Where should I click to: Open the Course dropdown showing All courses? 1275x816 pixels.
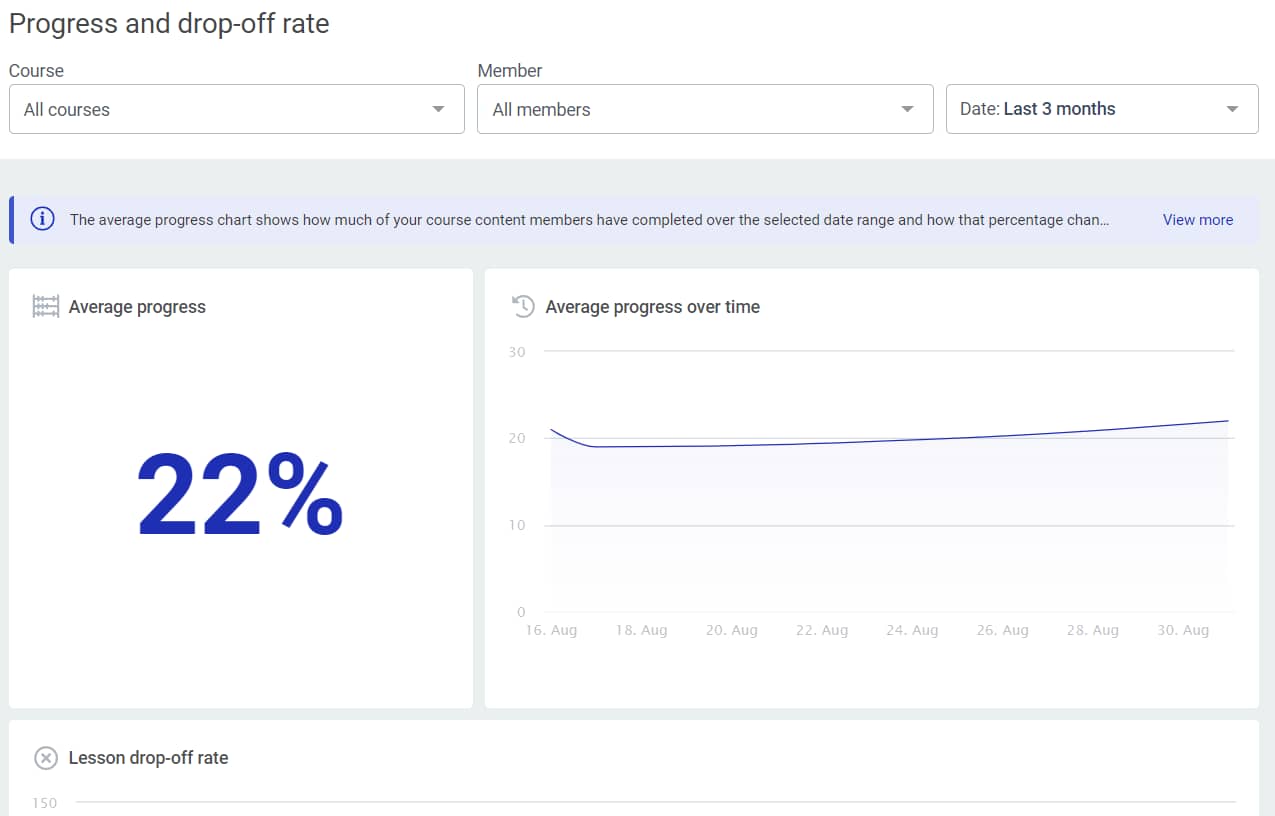click(237, 109)
